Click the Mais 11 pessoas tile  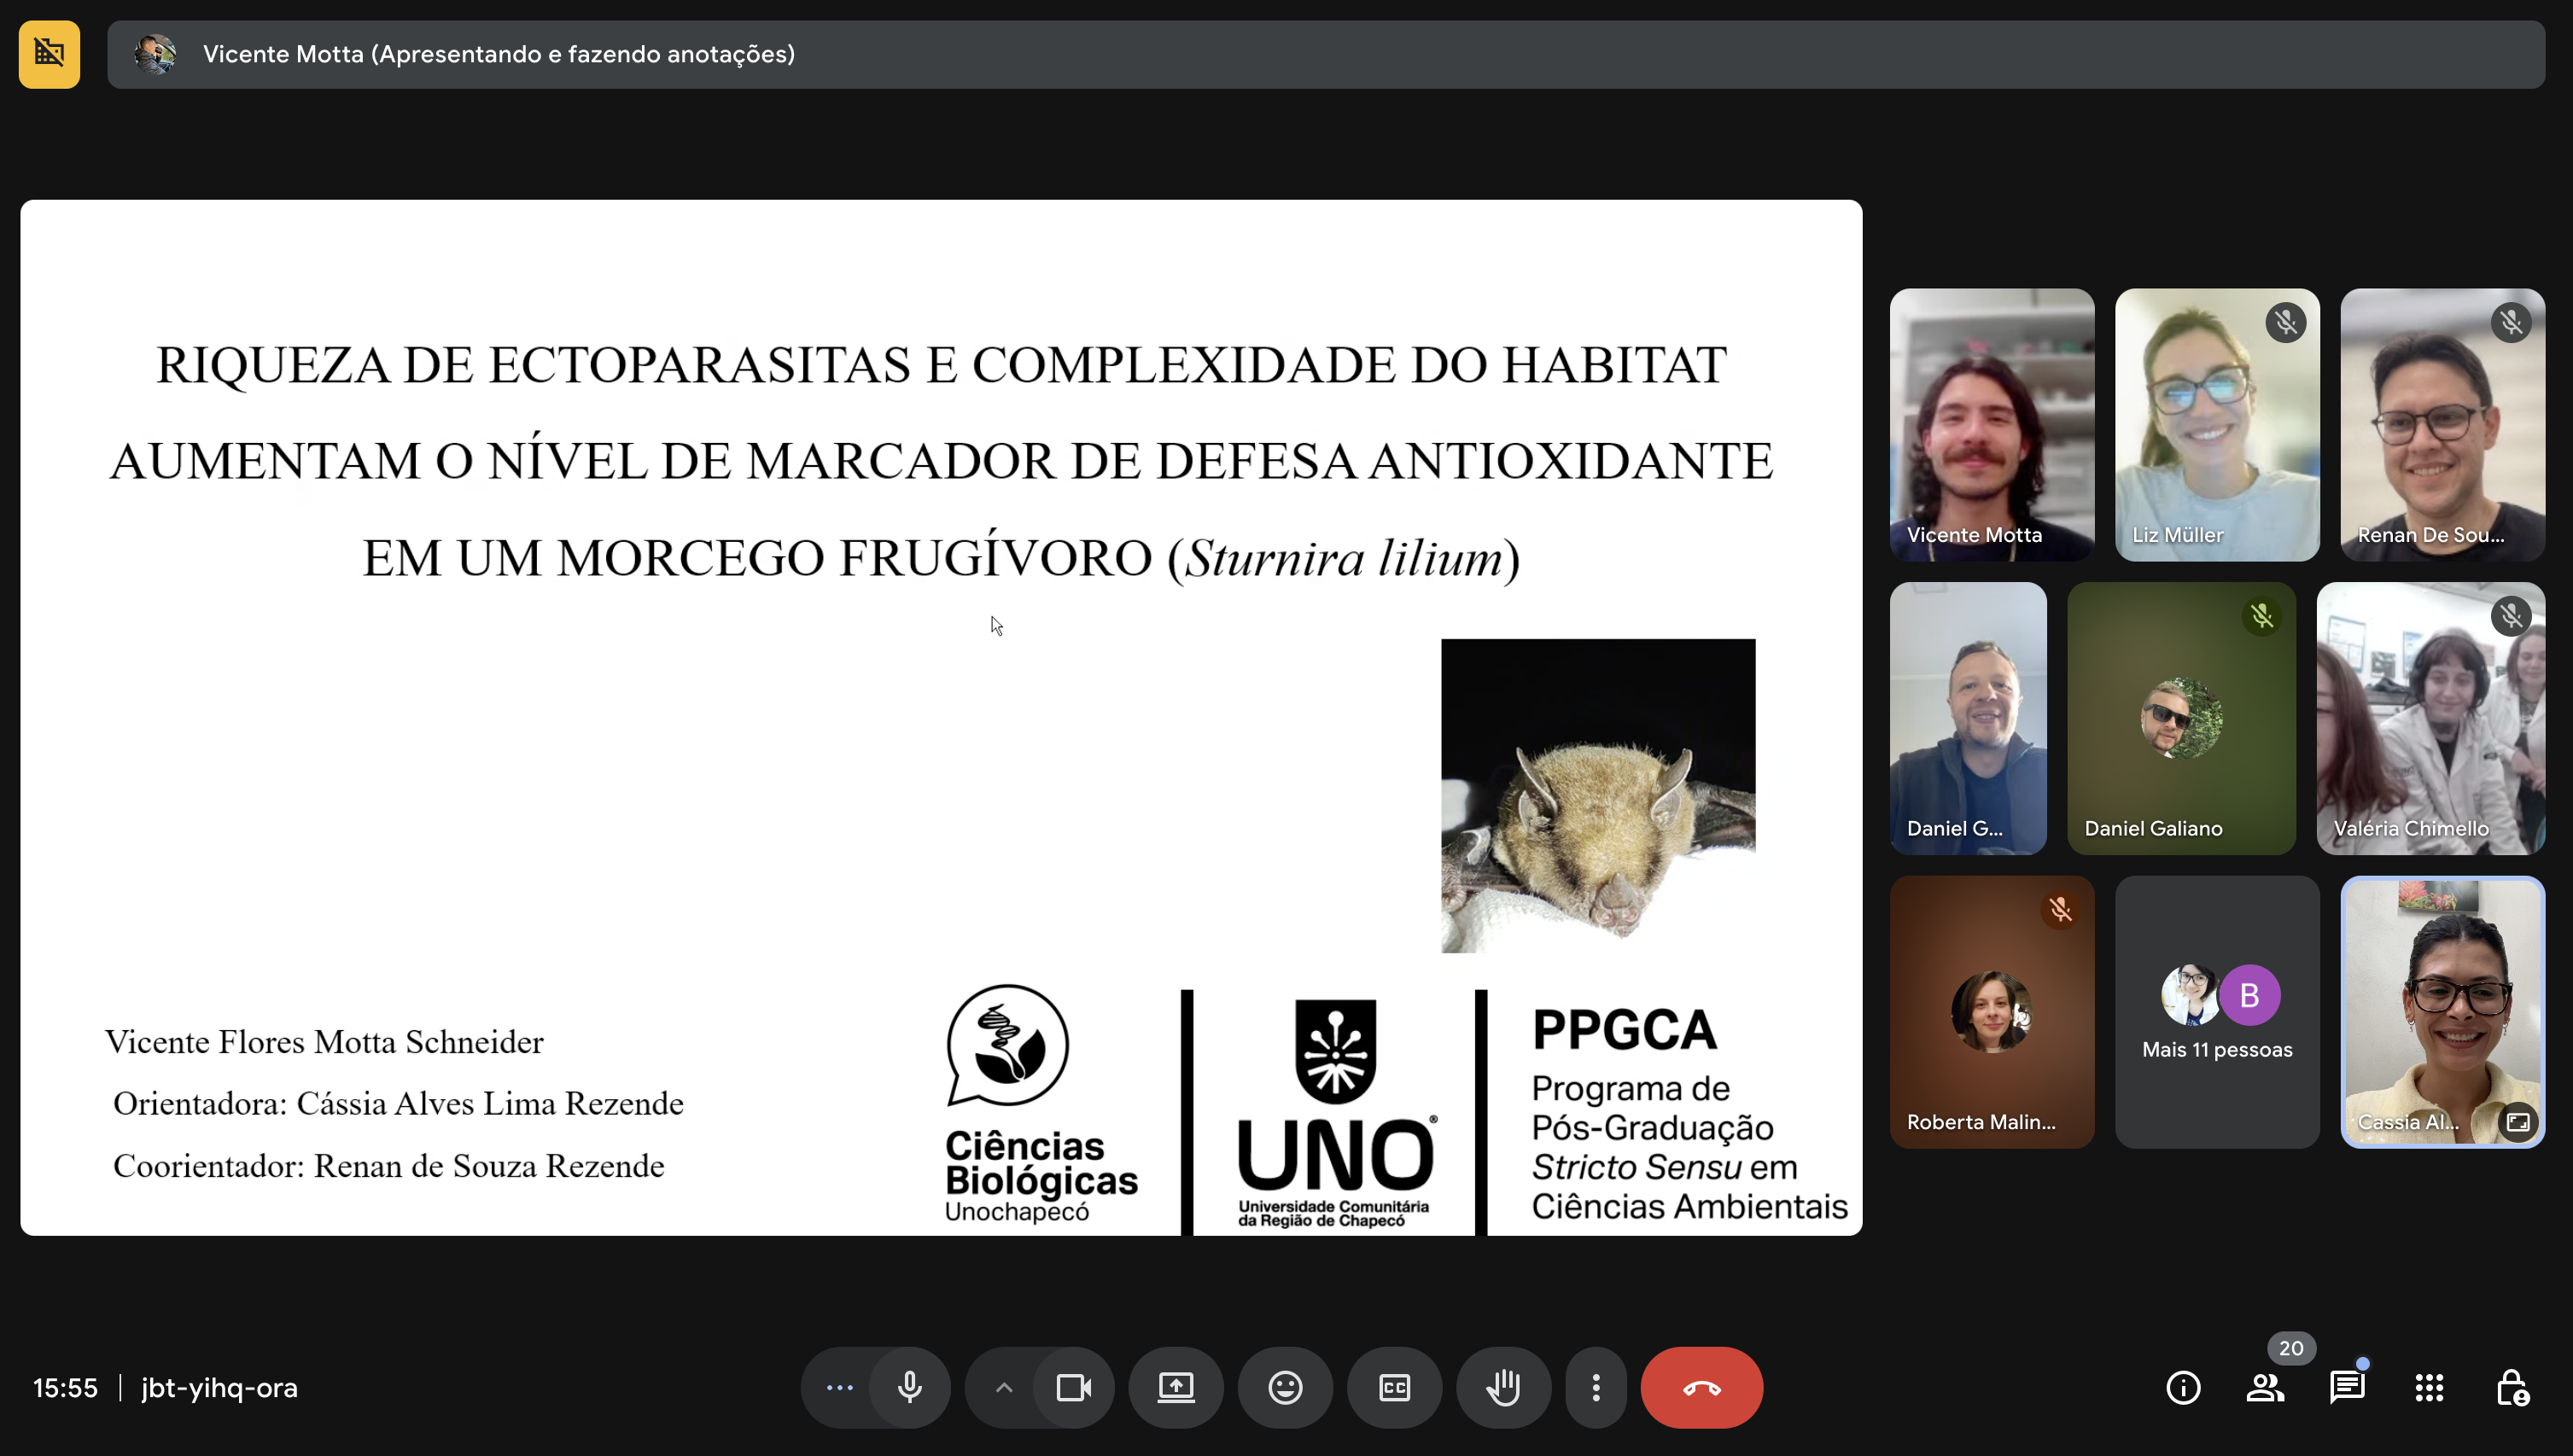(2216, 1011)
